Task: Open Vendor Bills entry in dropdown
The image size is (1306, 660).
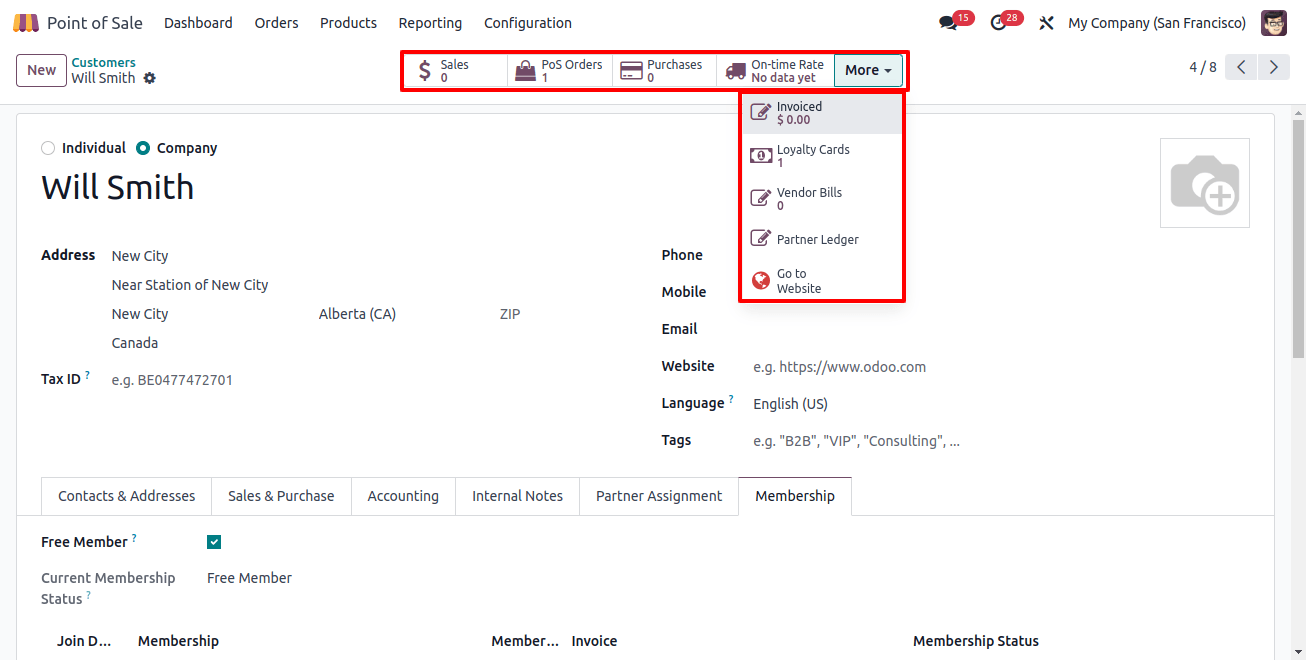Action: (822, 199)
